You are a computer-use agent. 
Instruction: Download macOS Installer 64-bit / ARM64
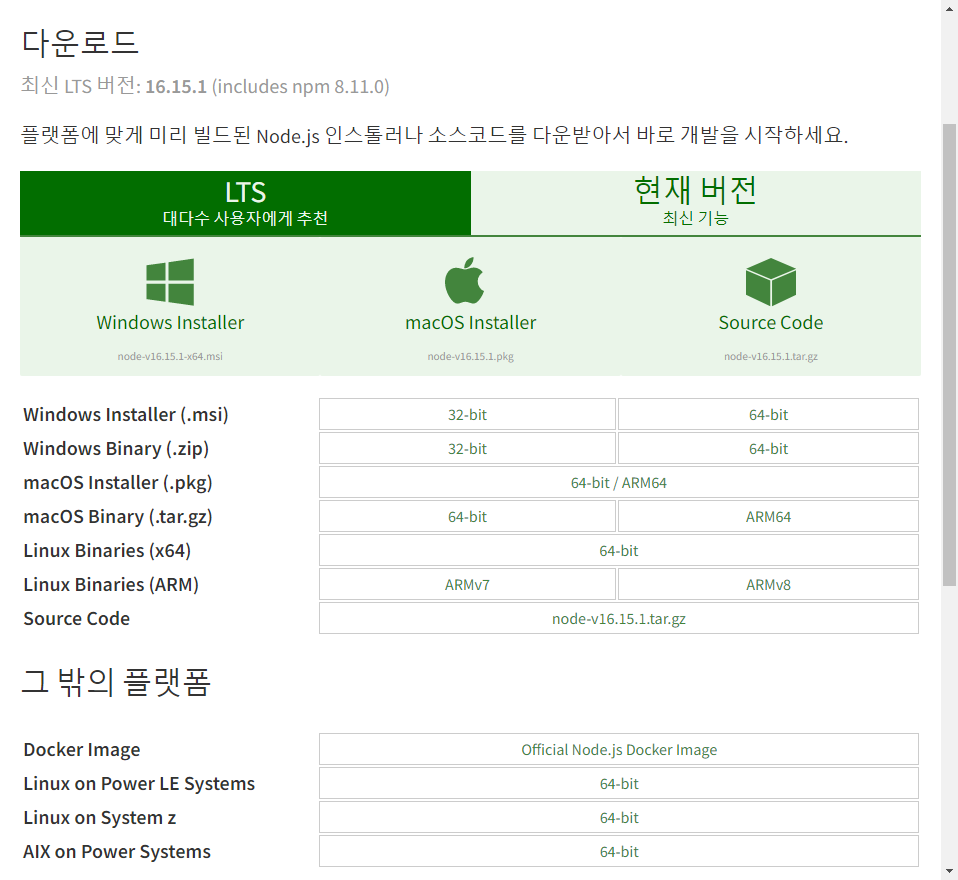619,483
